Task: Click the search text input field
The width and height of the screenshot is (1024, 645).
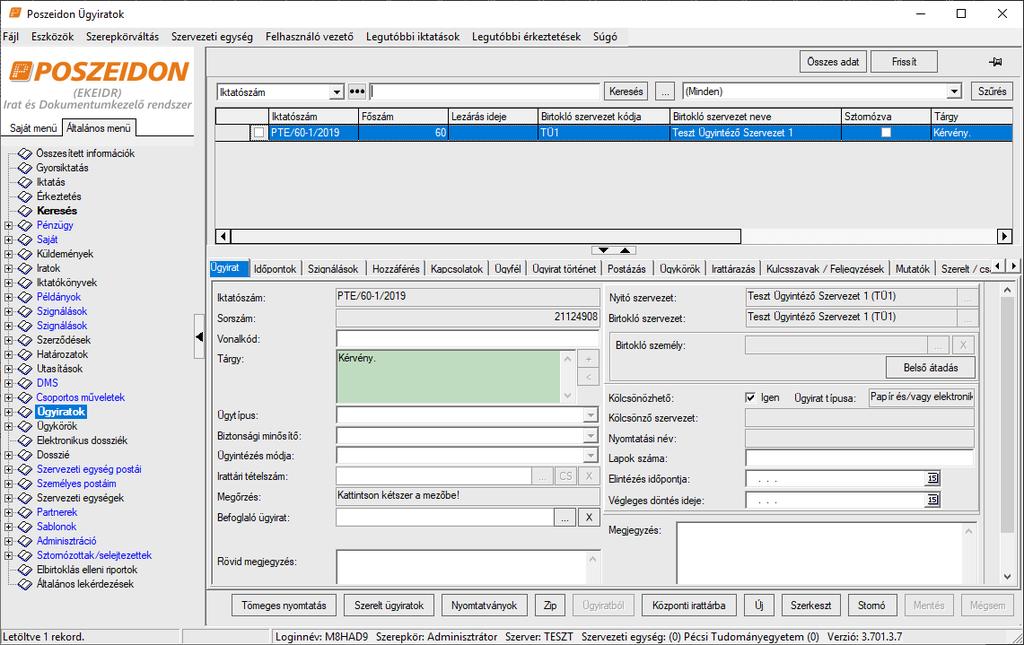Action: tap(485, 91)
